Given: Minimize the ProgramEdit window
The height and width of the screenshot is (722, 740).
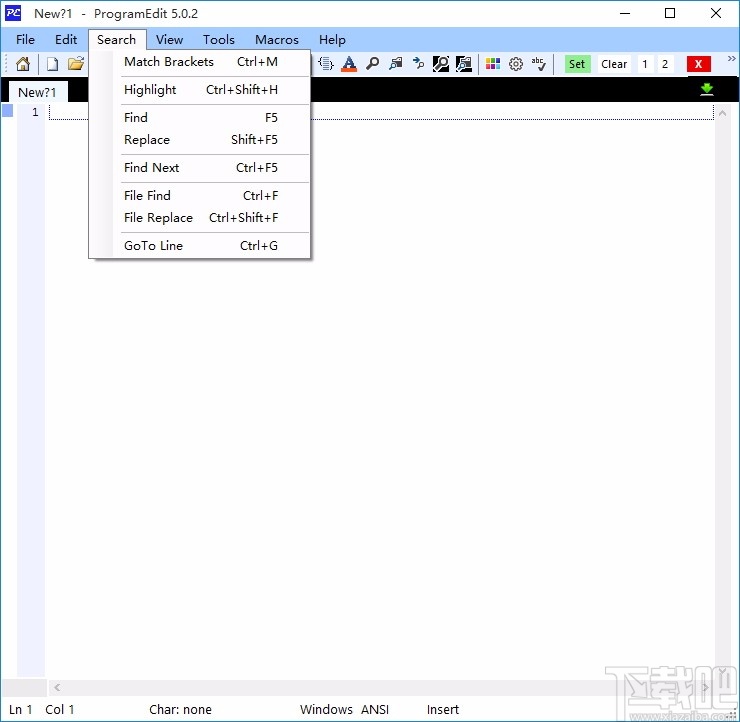Looking at the screenshot, I should pos(625,13).
